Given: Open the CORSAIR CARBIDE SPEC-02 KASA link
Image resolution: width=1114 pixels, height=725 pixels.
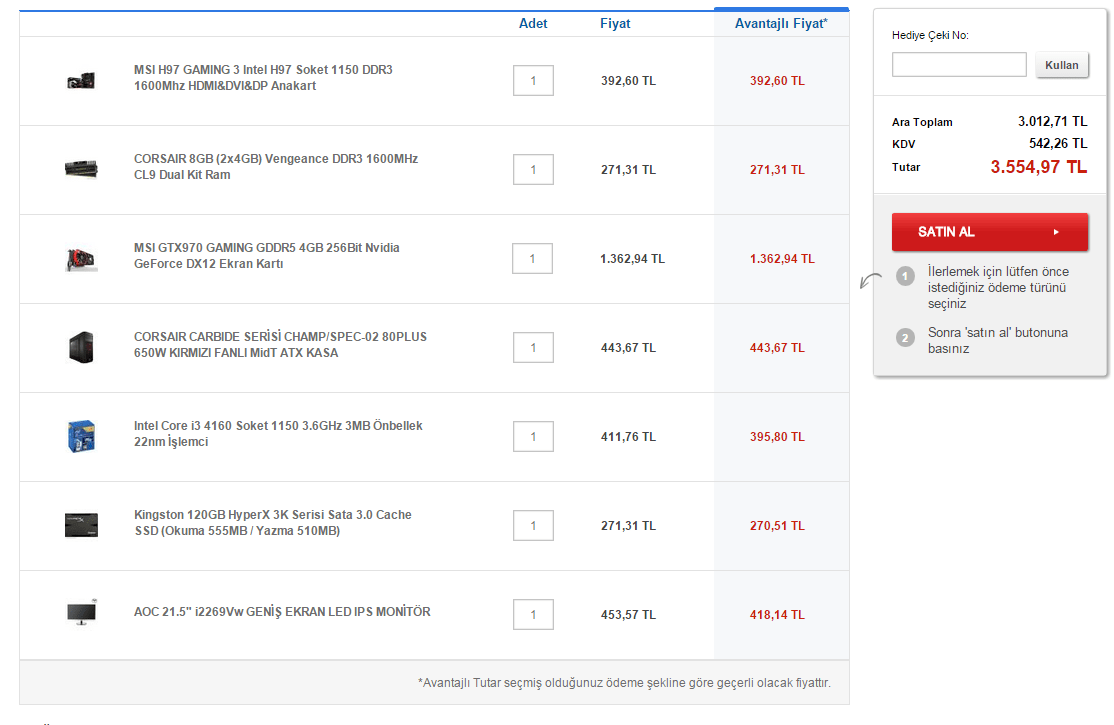Looking at the screenshot, I should coord(280,344).
